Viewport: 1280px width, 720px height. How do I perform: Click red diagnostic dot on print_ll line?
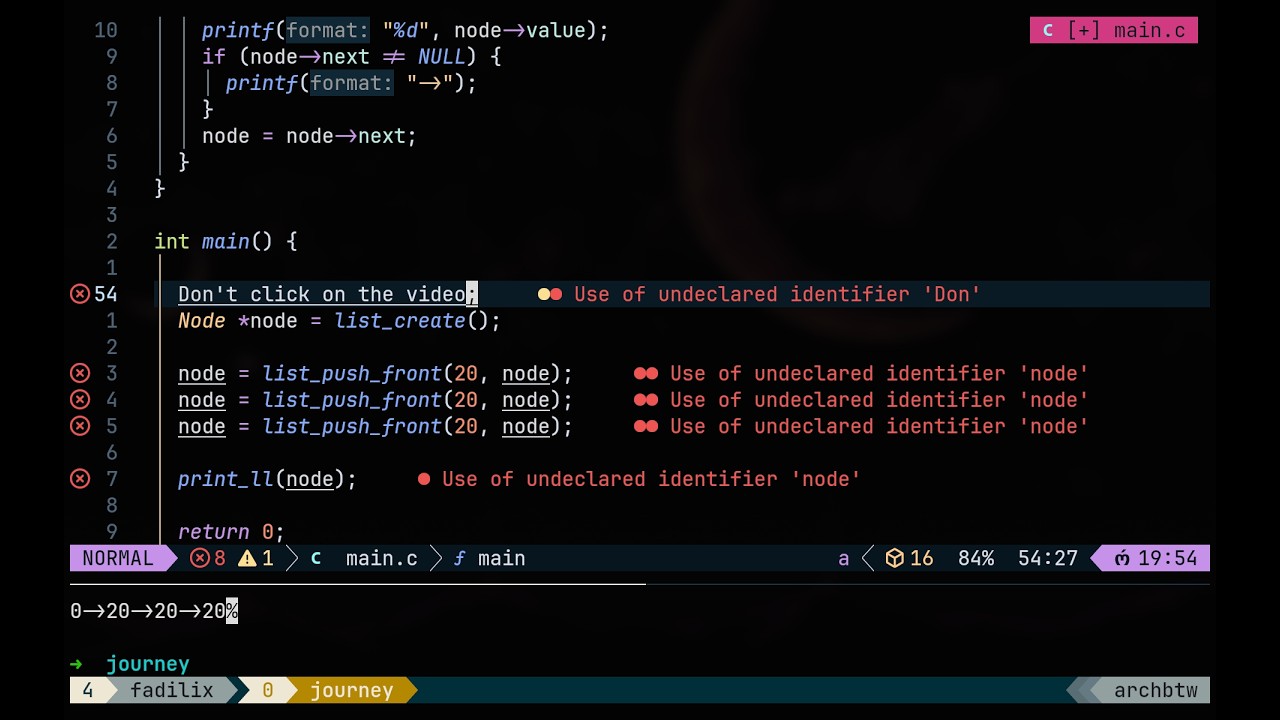point(424,479)
